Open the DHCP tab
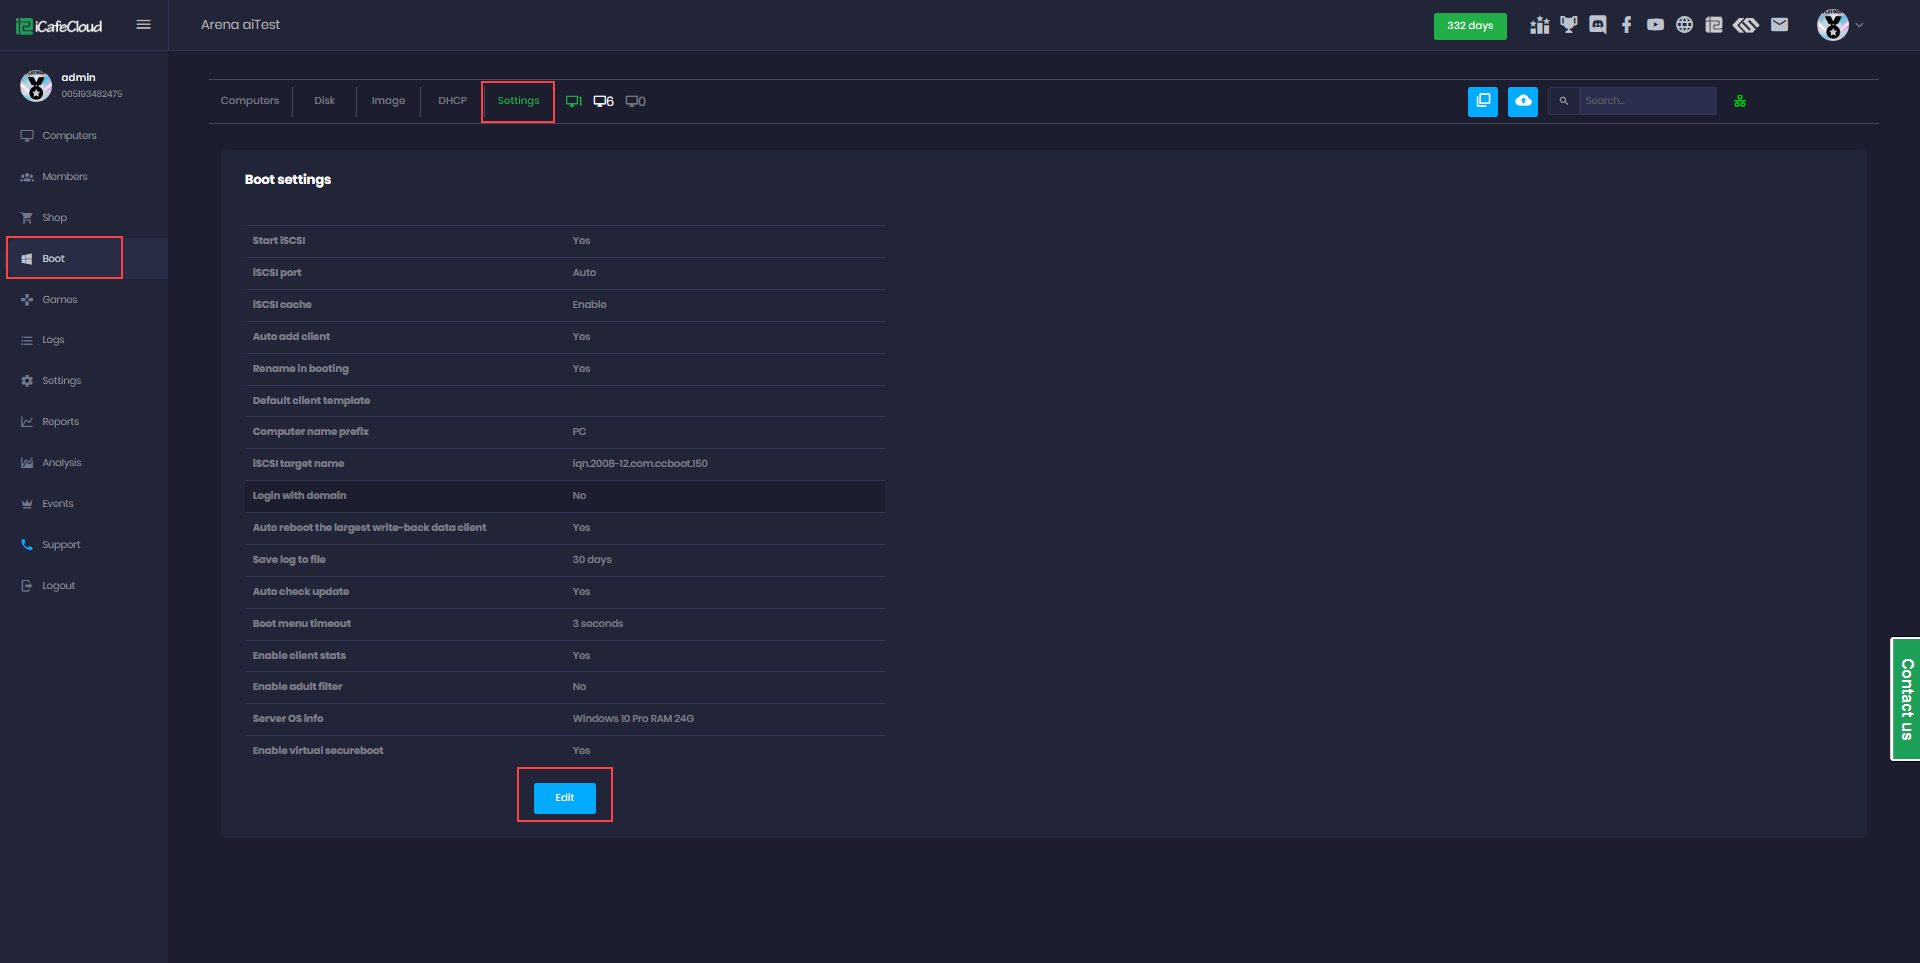1920x963 pixels. click(452, 100)
